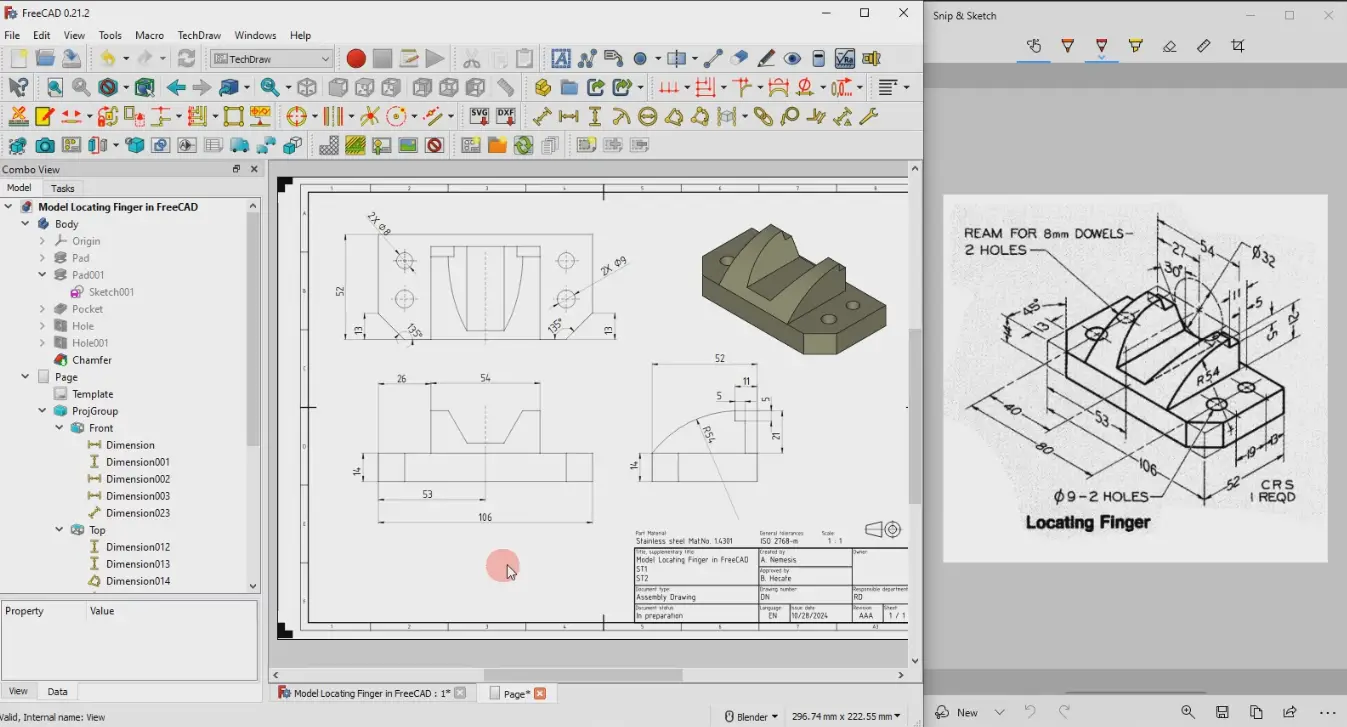
Task: Select Dimension023 in the model tree
Action: coord(138,513)
